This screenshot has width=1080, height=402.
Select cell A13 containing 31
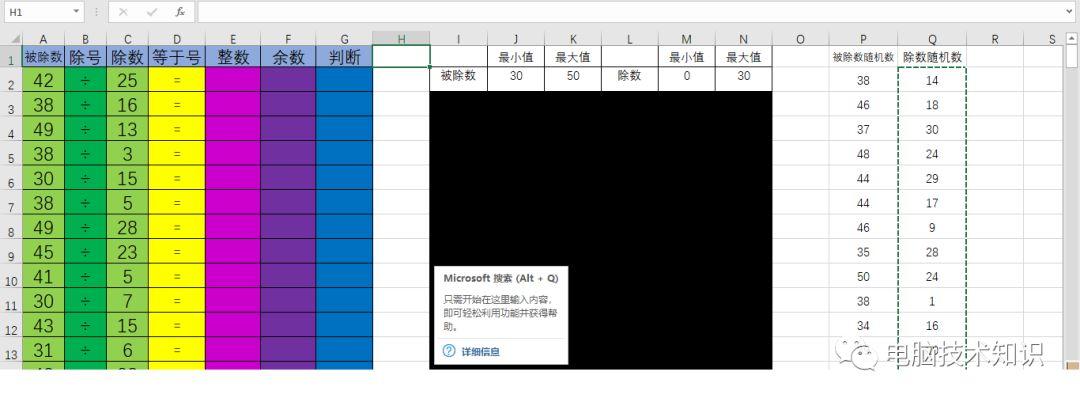(x=43, y=350)
